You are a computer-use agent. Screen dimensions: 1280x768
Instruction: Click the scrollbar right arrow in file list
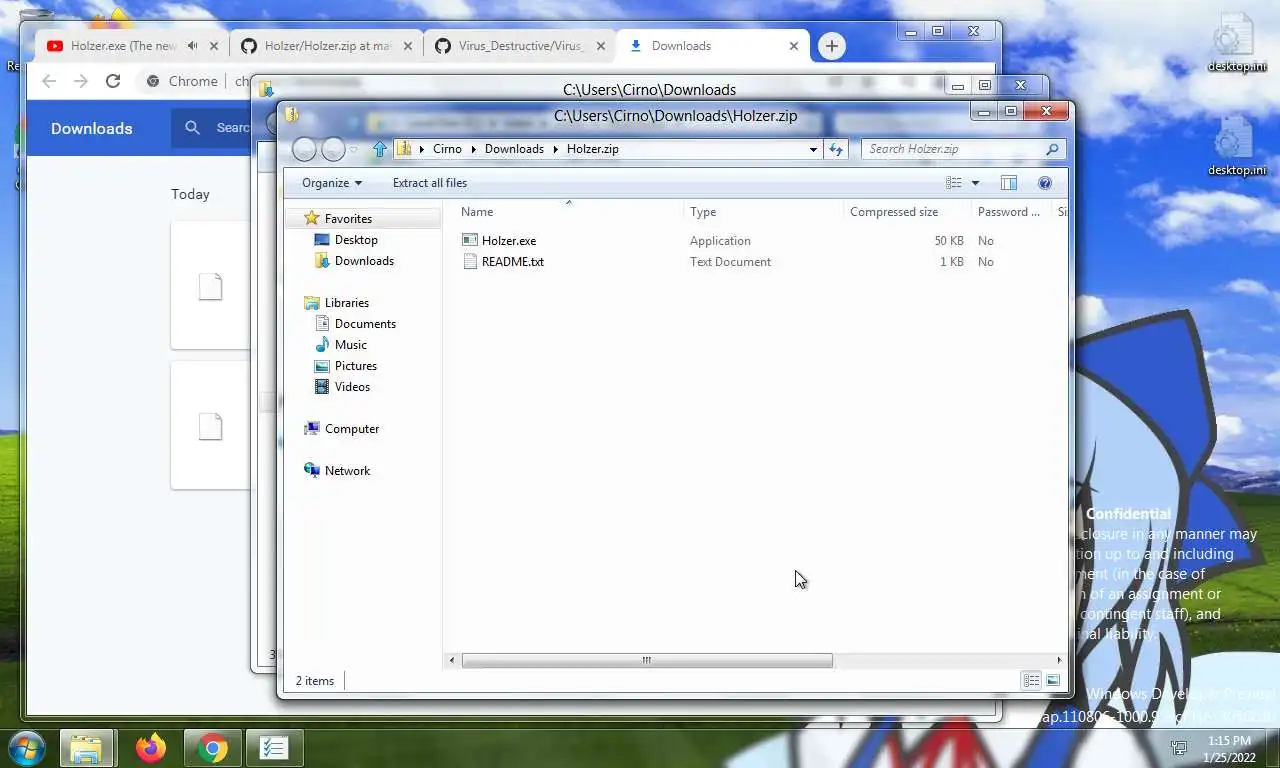pos(1059,660)
